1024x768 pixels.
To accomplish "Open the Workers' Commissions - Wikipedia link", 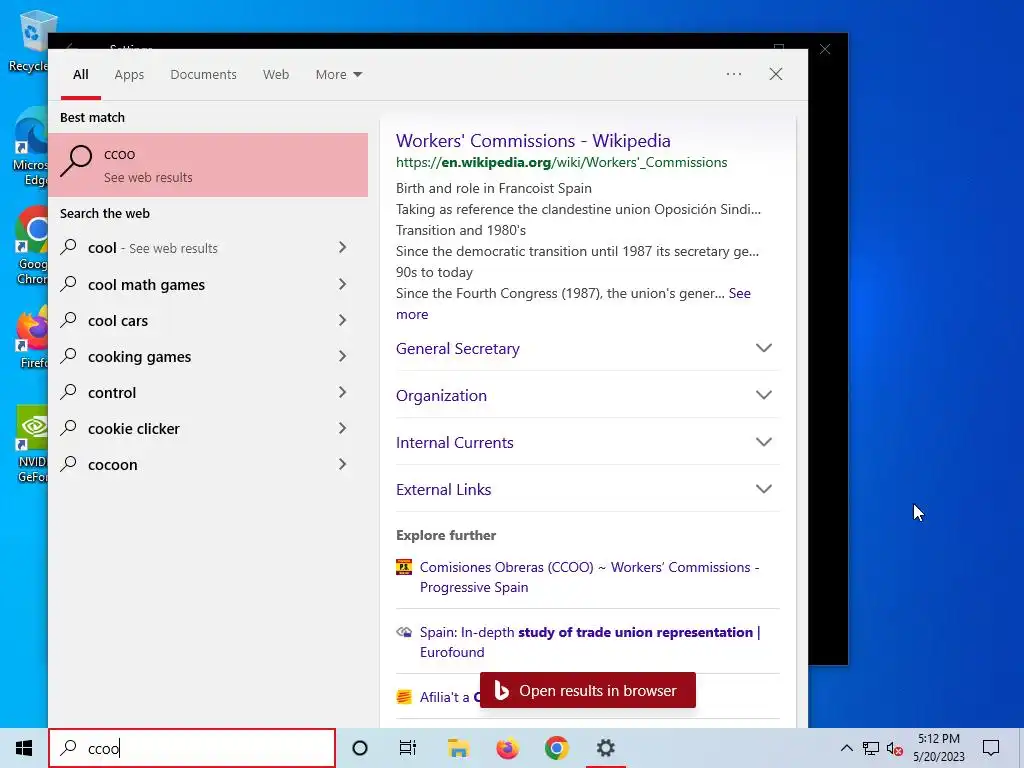I will pos(533,140).
